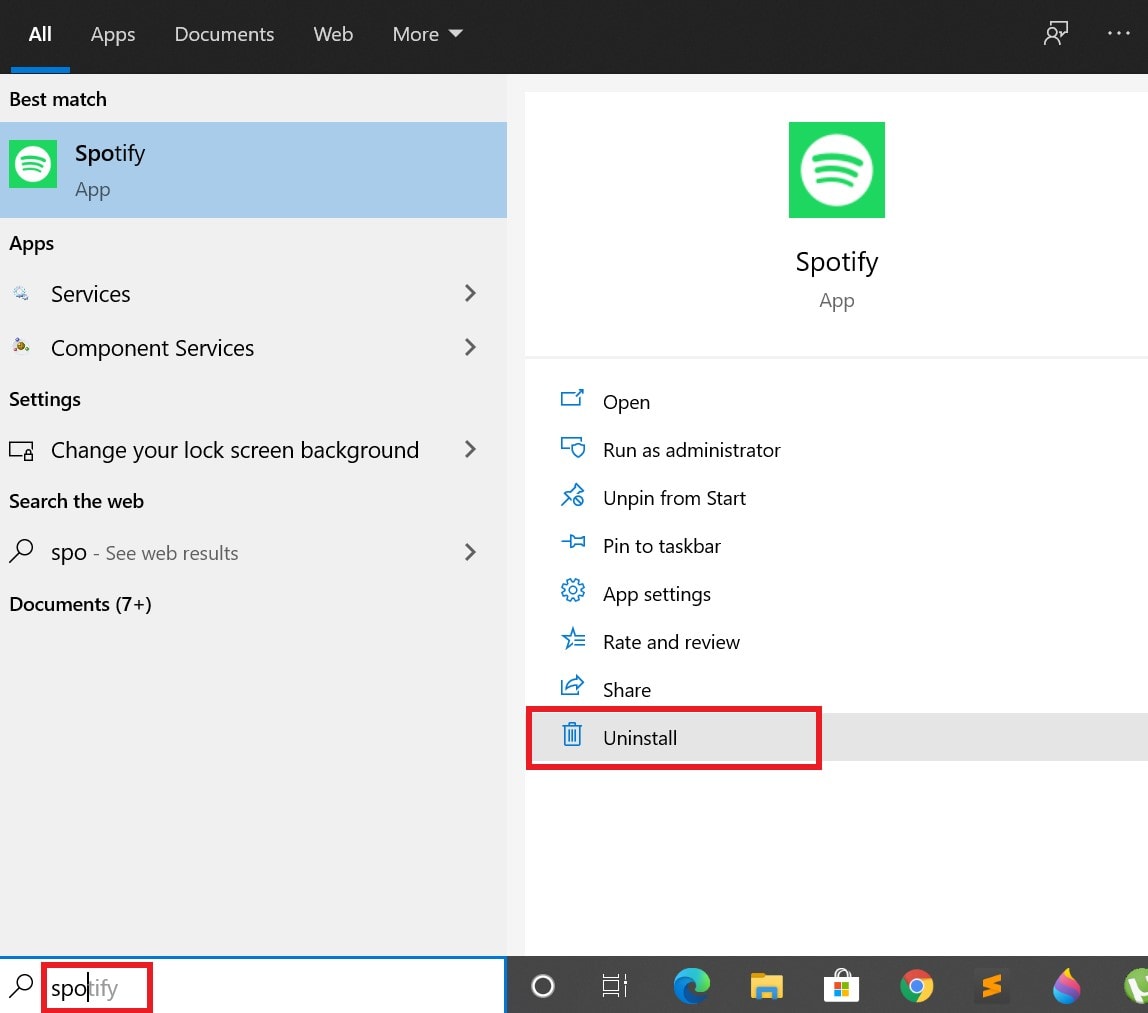
Task: Open Task View on the taskbar
Action: click(615, 987)
